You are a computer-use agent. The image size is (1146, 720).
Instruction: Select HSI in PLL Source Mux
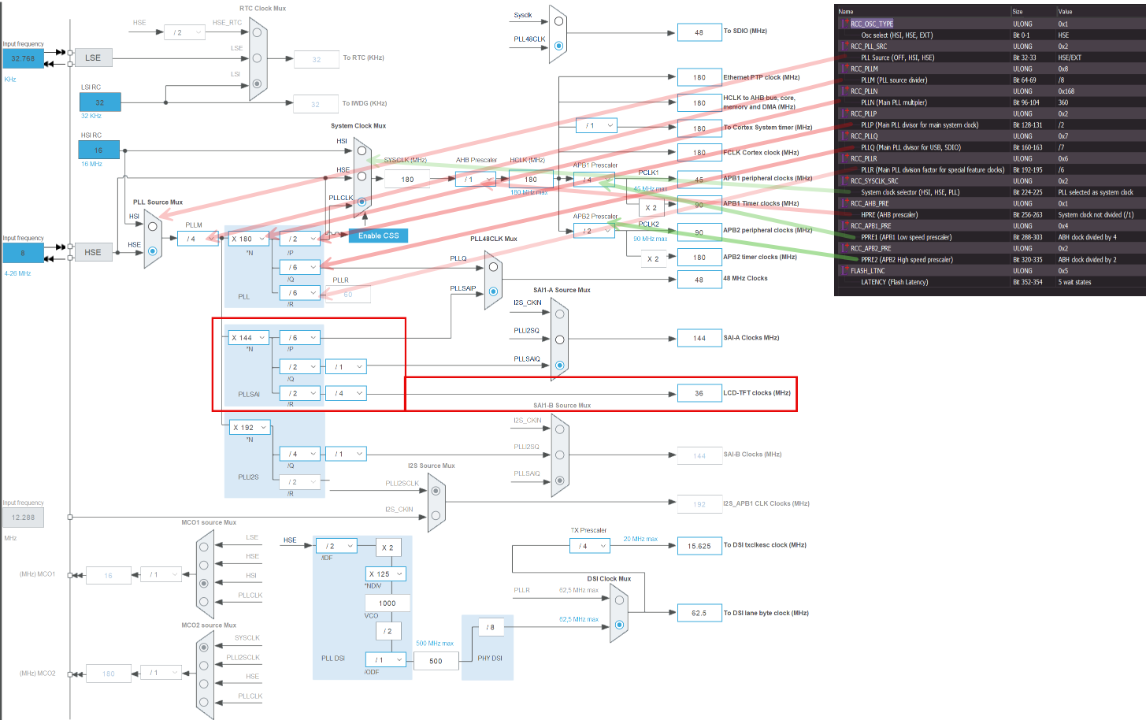pos(152,227)
